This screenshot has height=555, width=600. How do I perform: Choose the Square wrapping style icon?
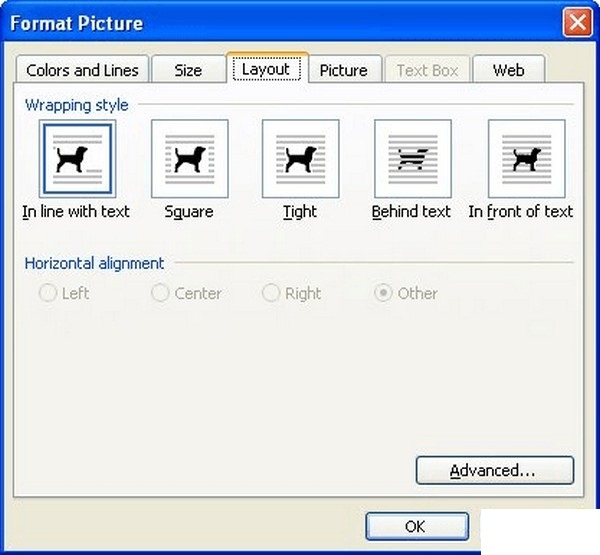pyautogui.click(x=189, y=159)
